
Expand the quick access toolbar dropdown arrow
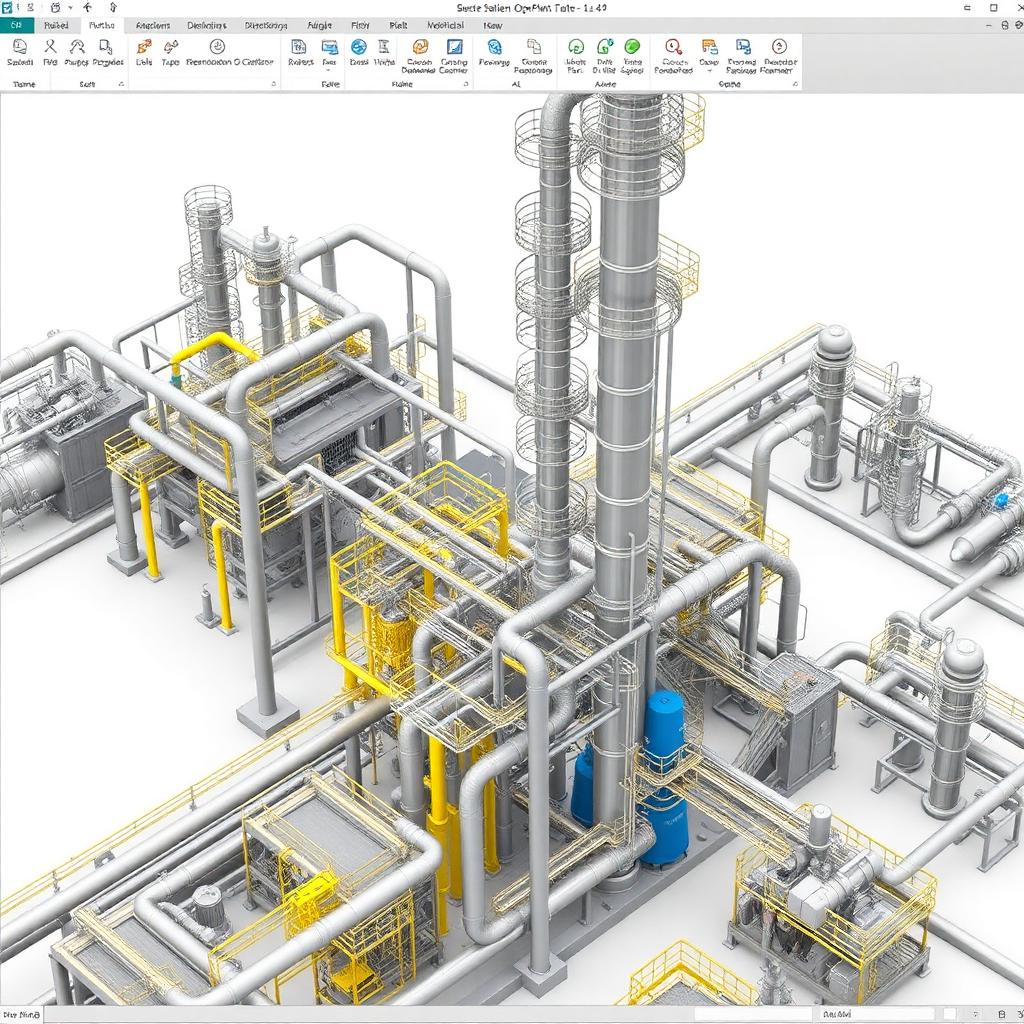(x=71, y=8)
